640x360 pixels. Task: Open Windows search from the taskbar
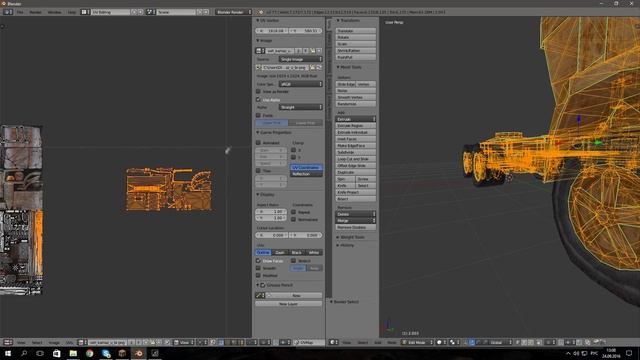coord(24,353)
